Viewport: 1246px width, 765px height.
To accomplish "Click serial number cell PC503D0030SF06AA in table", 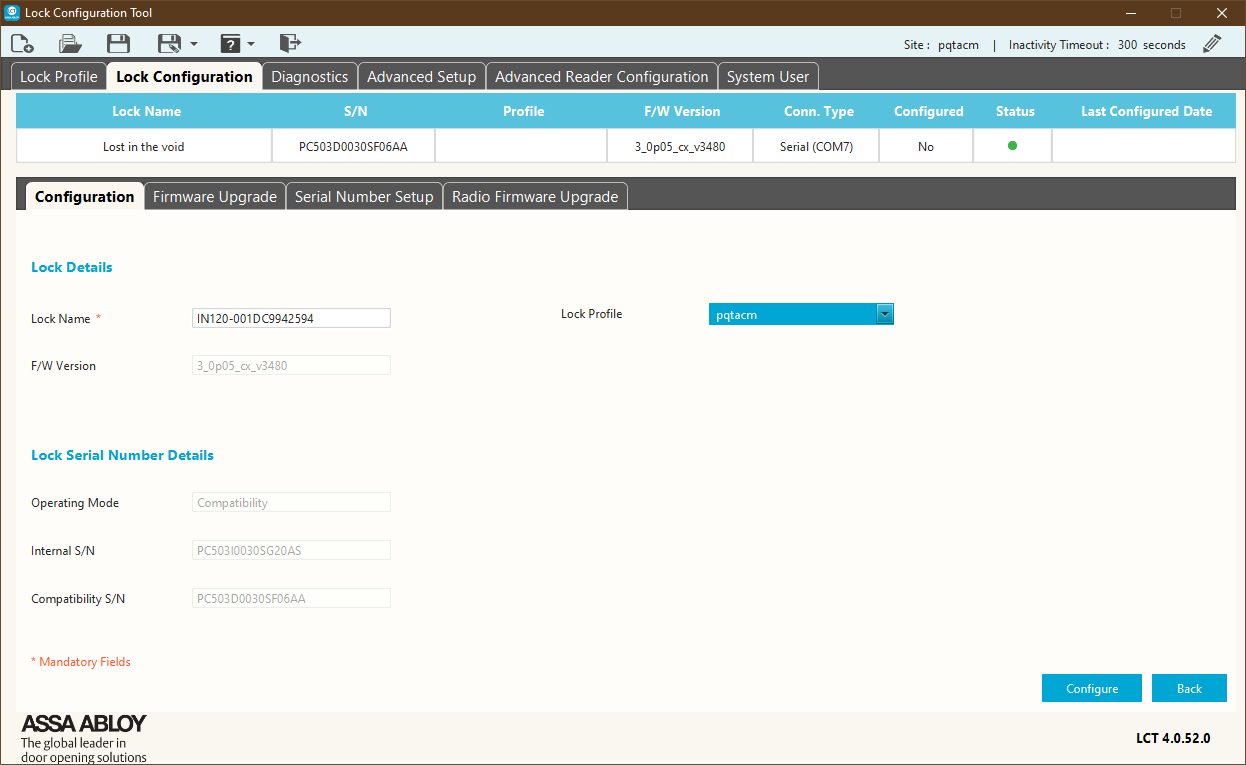I will (x=353, y=146).
